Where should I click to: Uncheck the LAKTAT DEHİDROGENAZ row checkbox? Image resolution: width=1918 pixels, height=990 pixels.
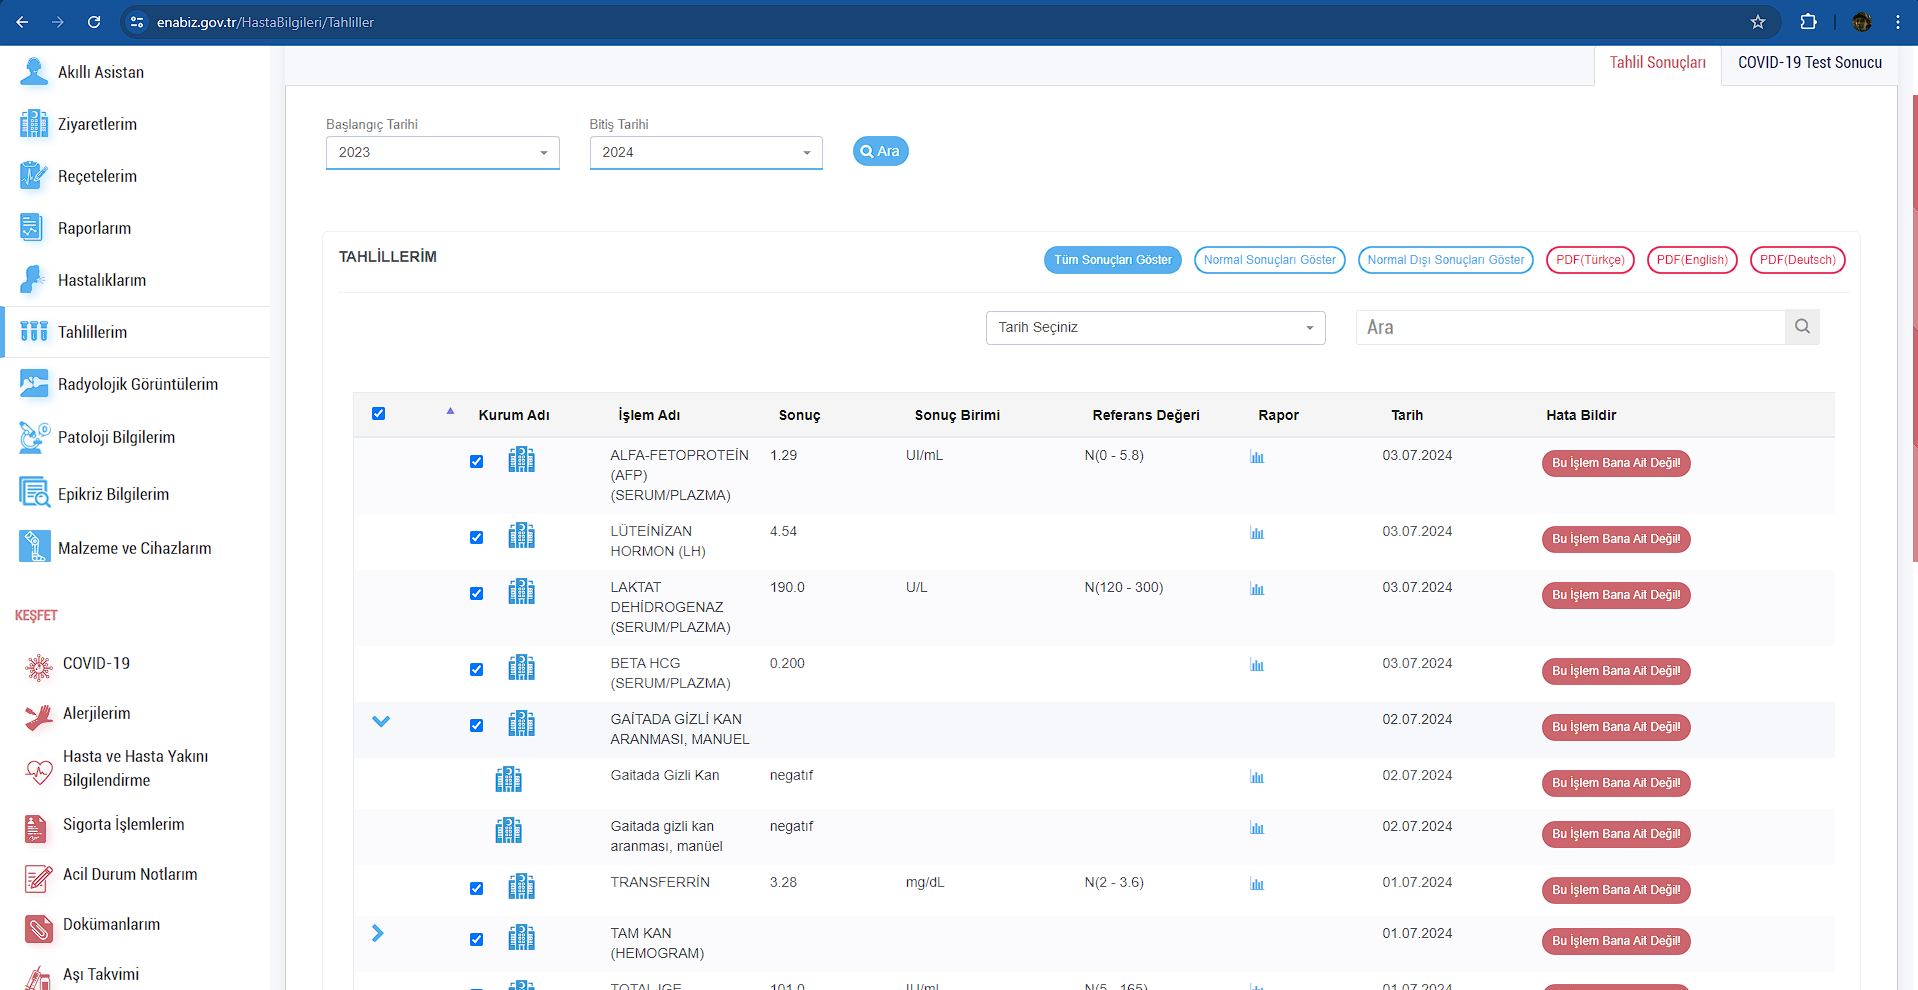[x=476, y=593]
